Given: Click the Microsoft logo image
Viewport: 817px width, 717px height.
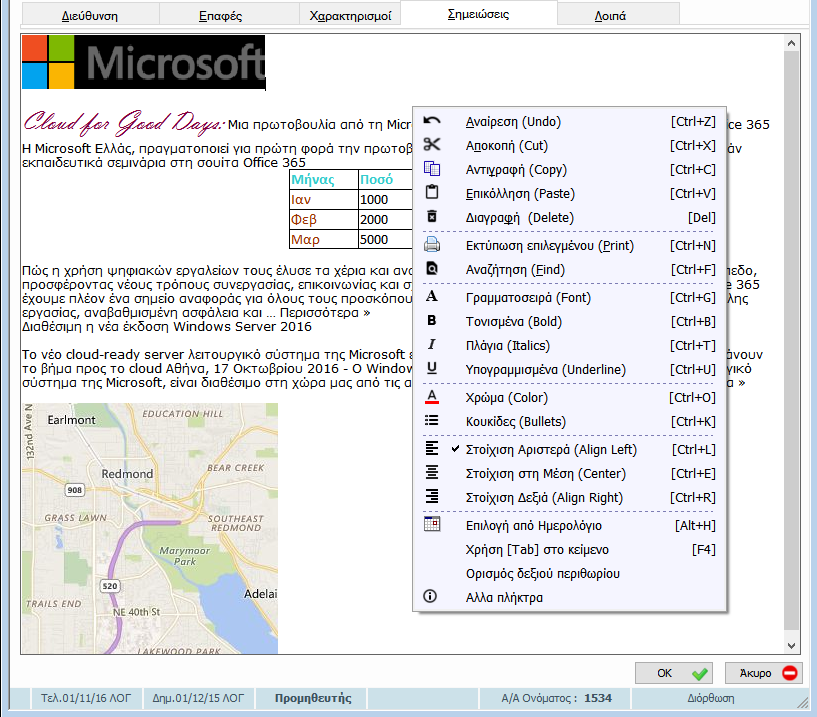Looking at the screenshot, I should click(x=144, y=62).
